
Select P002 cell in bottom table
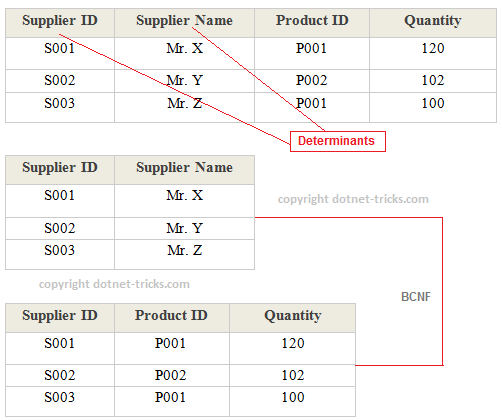172,376
